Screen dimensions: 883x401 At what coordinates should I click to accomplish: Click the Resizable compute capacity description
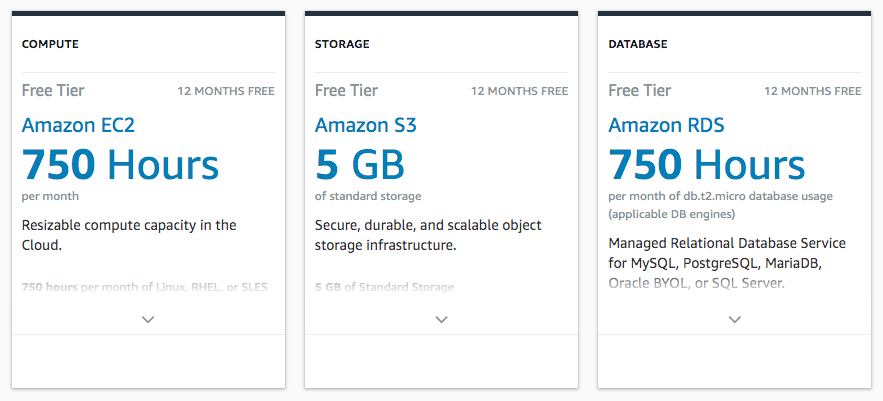(129, 235)
